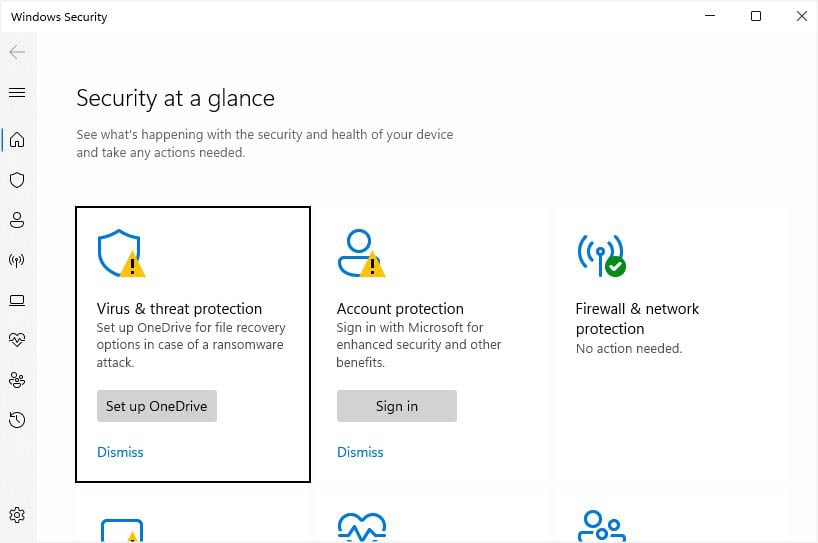Open Family options icon in sidebar
The width and height of the screenshot is (818, 543).
pyautogui.click(x=17, y=380)
